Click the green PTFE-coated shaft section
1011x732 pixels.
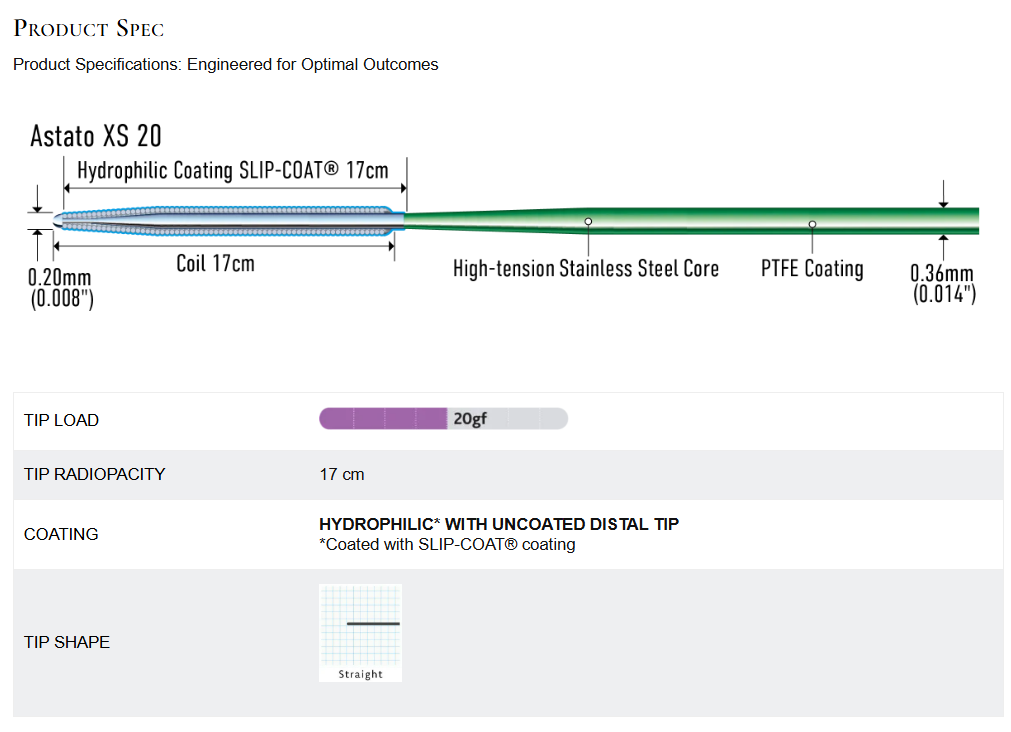tap(691, 221)
